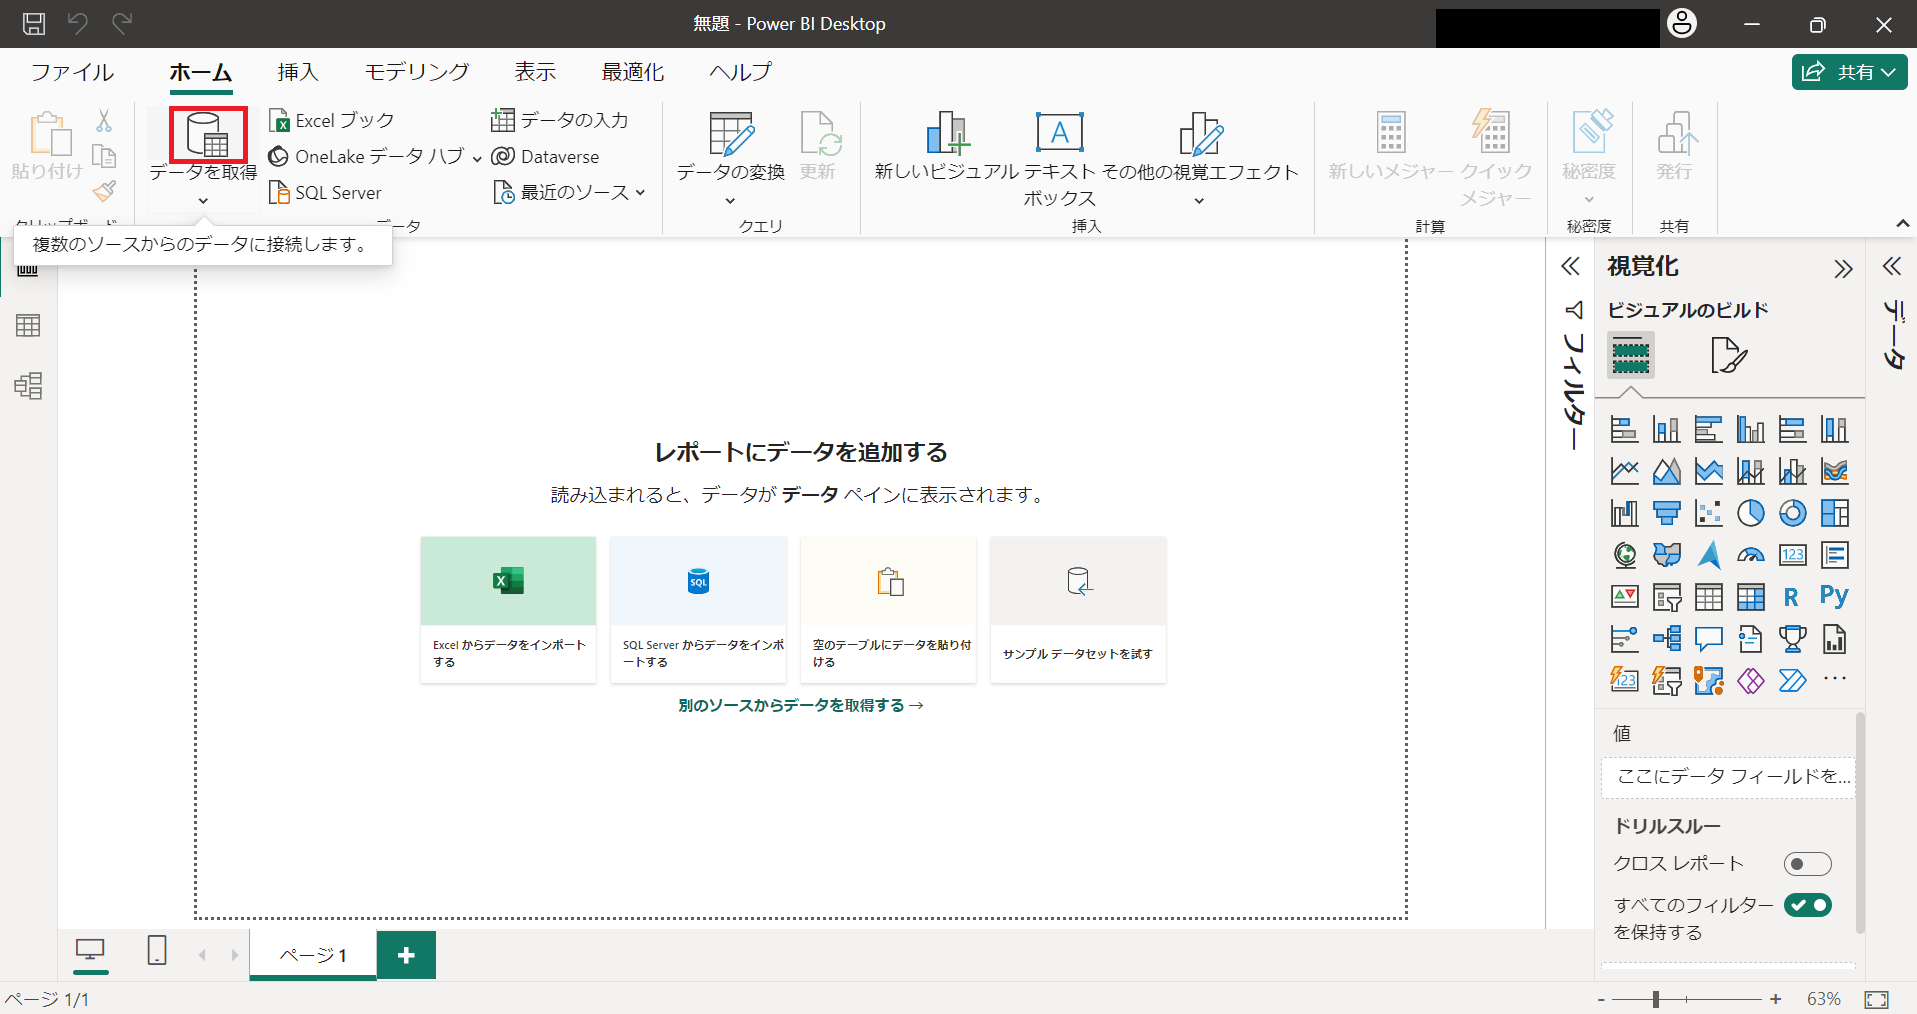Open ヘルプ ribbon tab
1917x1014 pixels.
click(x=740, y=72)
